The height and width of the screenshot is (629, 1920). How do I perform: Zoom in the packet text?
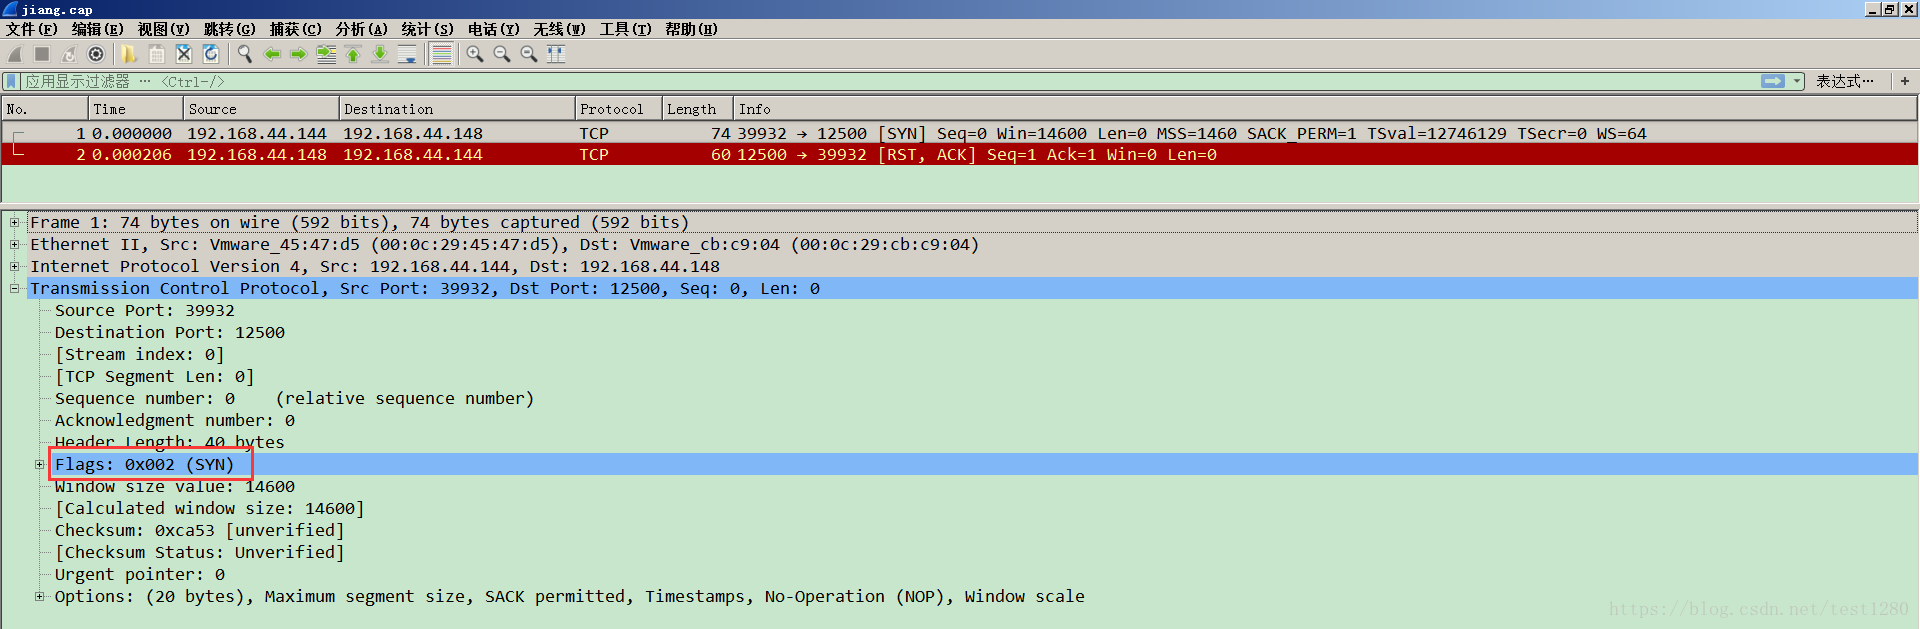click(475, 54)
